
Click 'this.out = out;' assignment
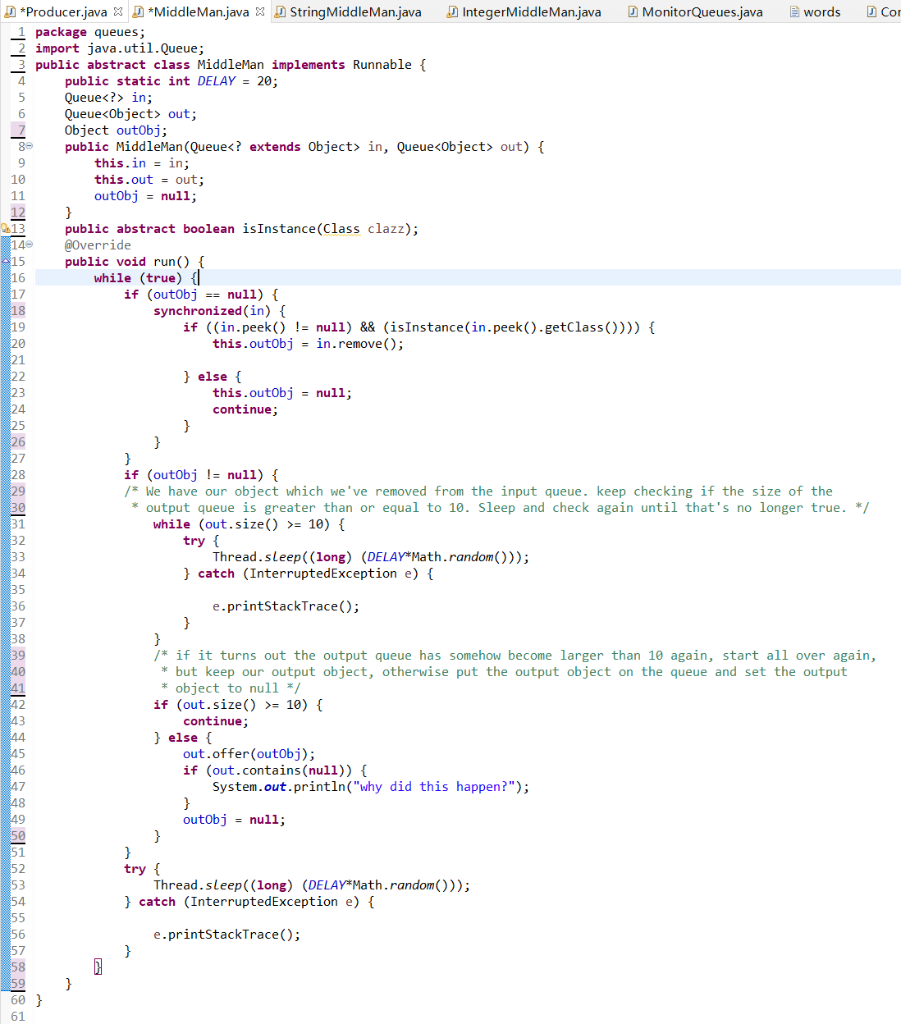click(x=149, y=180)
